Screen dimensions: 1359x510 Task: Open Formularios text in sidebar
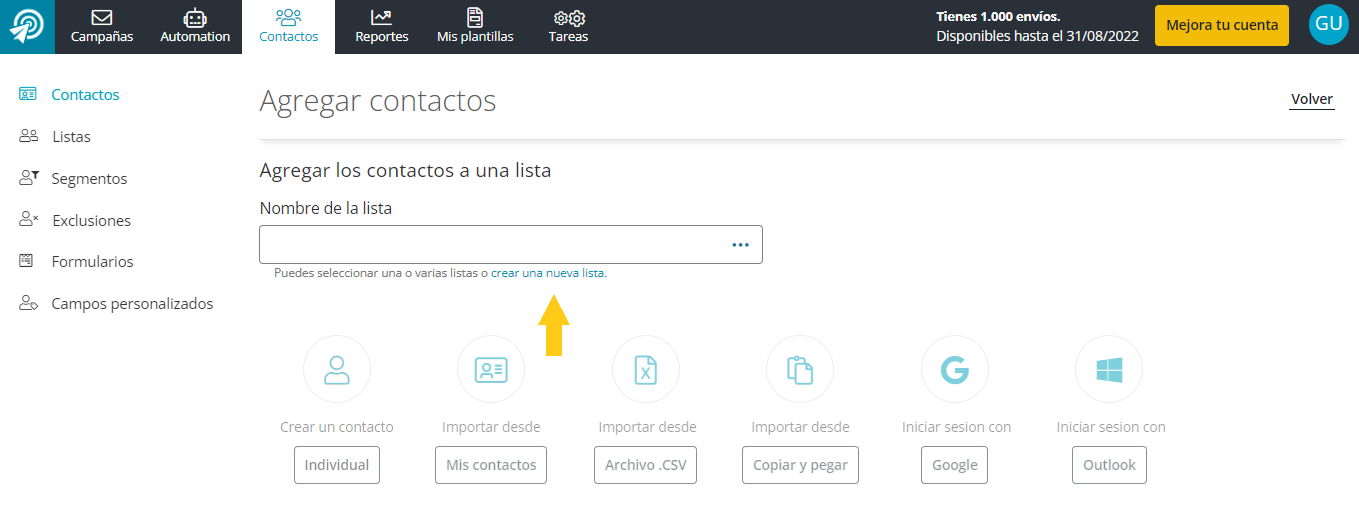click(x=92, y=262)
